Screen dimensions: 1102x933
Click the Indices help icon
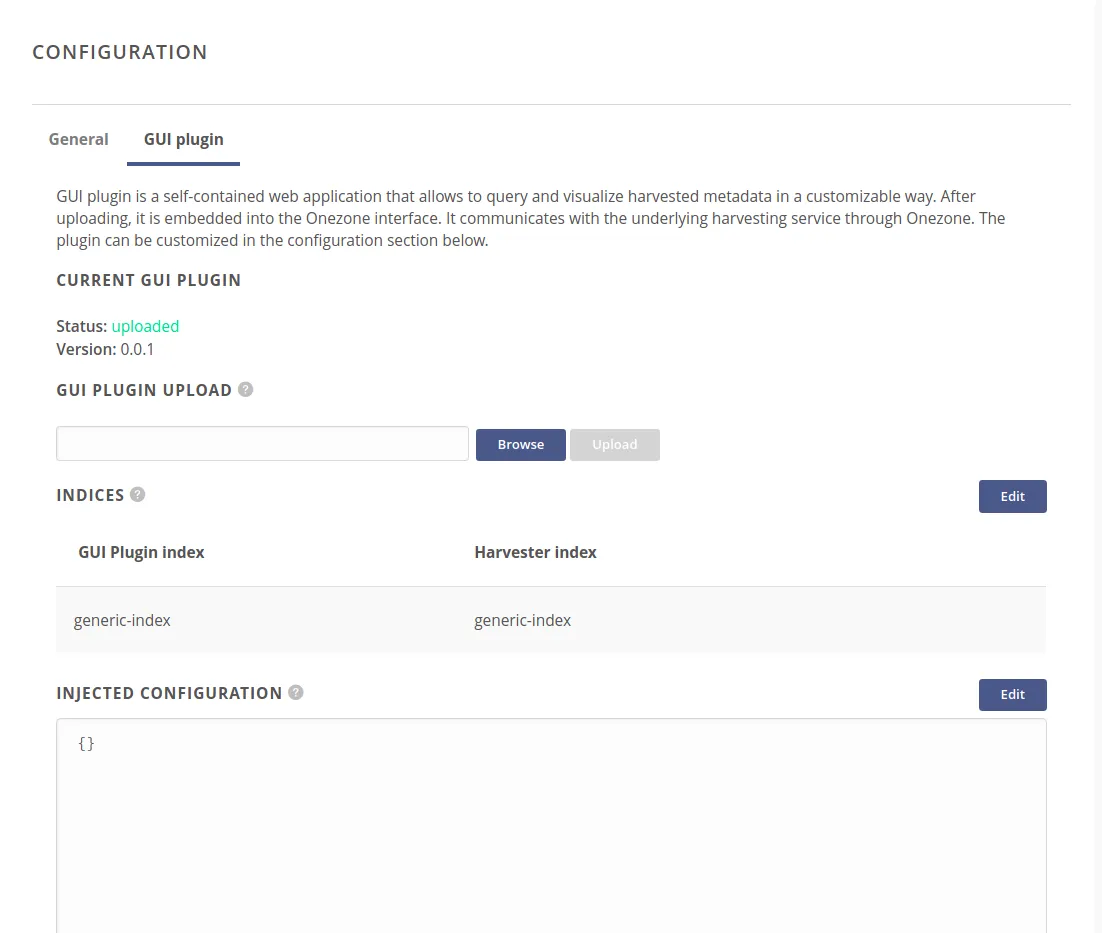tap(137, 494)
